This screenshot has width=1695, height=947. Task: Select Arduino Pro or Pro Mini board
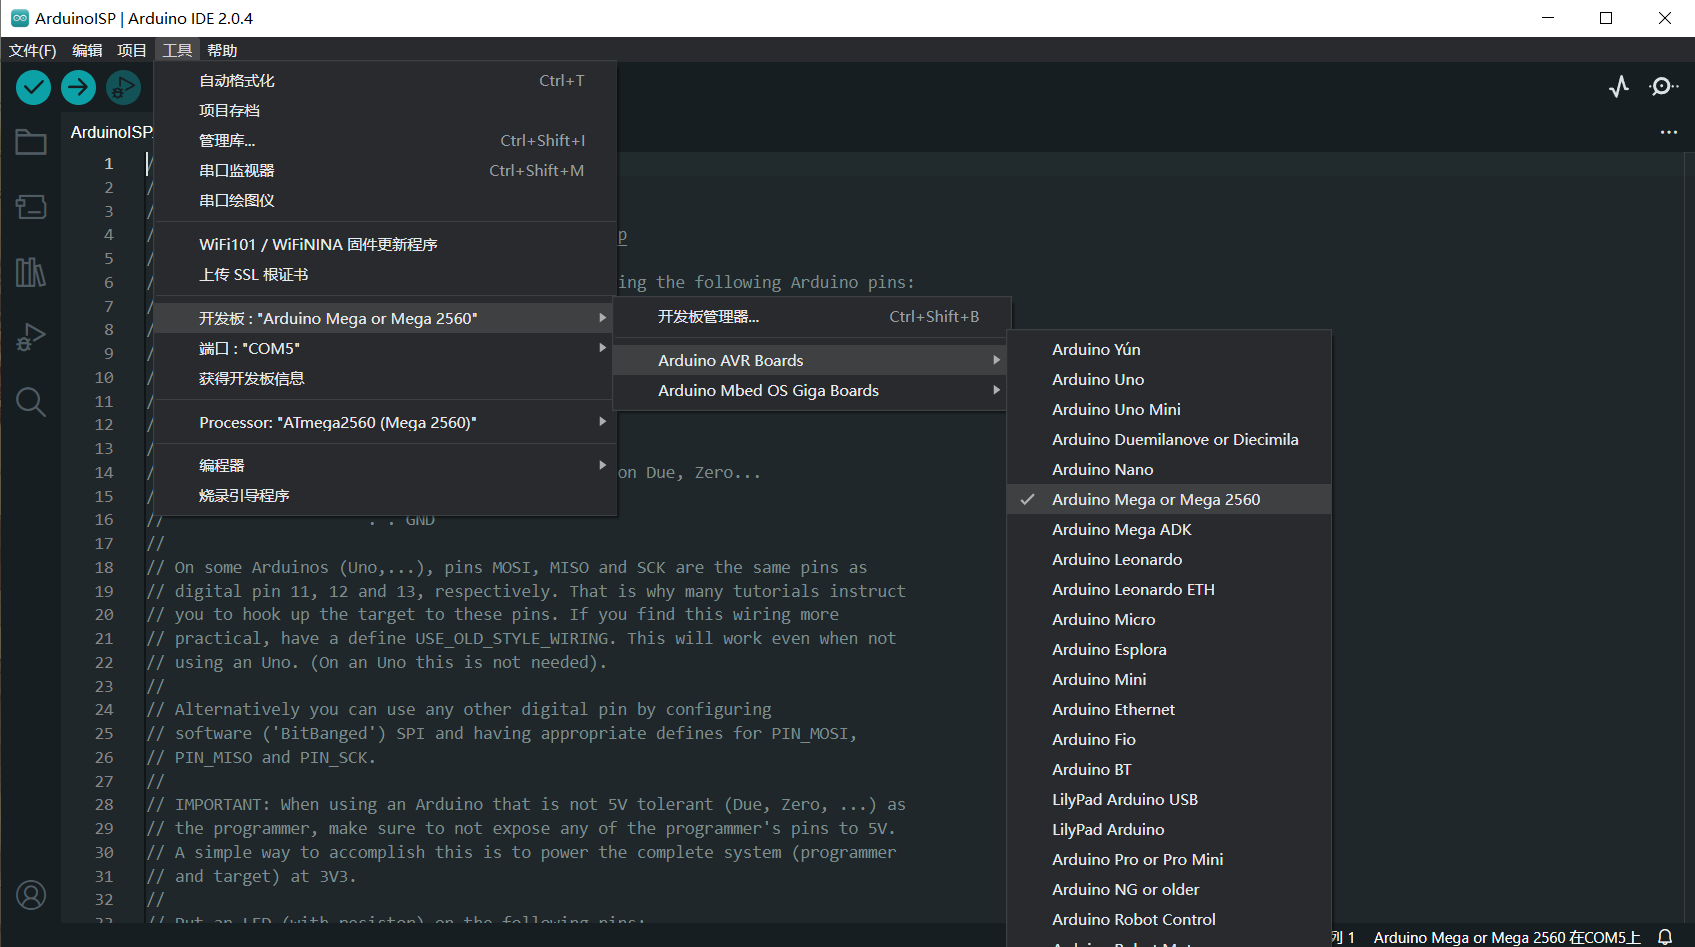pos(1169,859)
